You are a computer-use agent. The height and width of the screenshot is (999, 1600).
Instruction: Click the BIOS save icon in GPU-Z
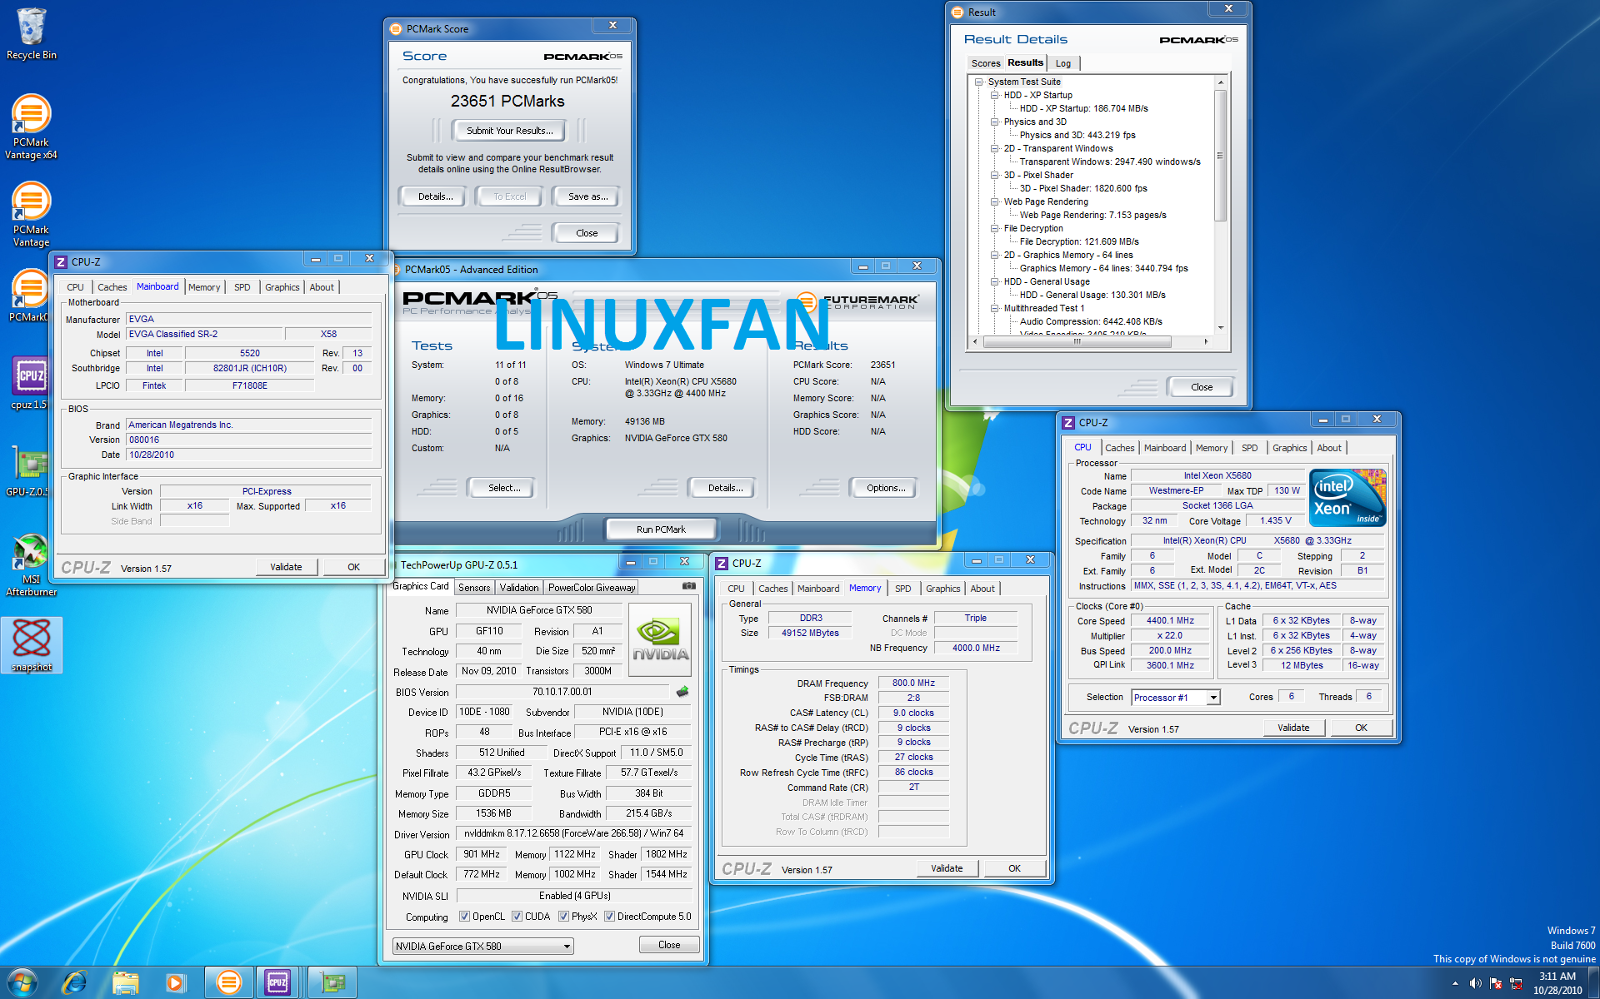point(683,692)
